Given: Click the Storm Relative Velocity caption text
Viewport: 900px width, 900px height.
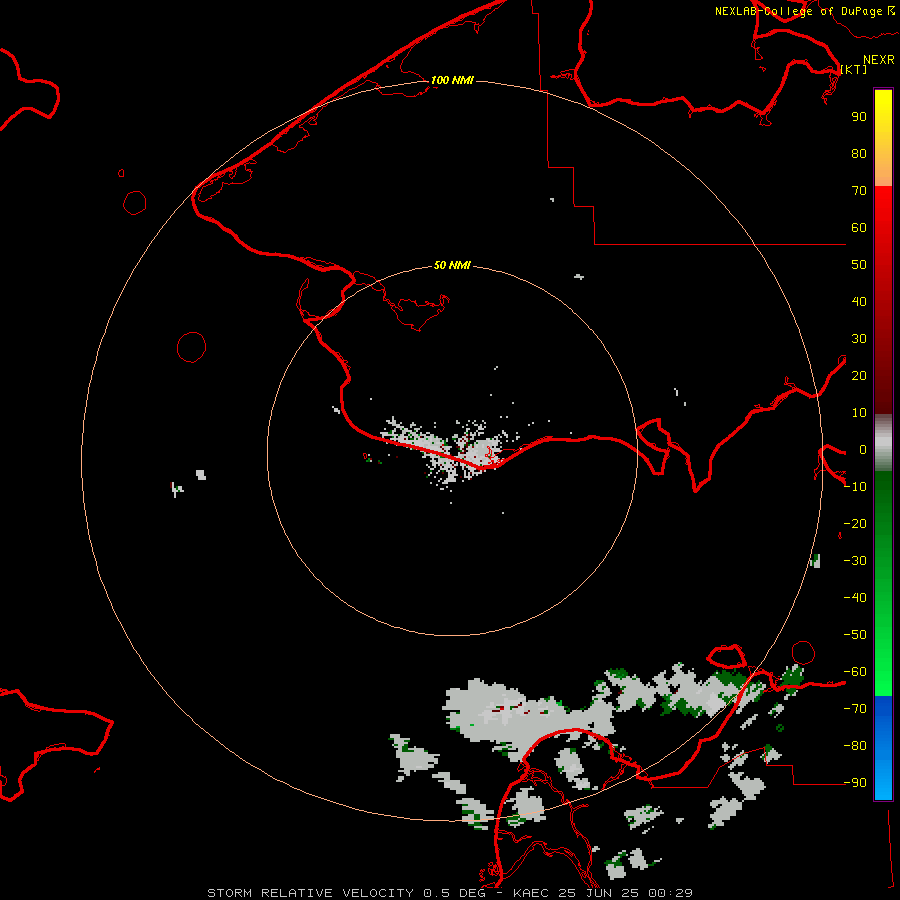Looking at the screenshot, I should tap(450, 893).
